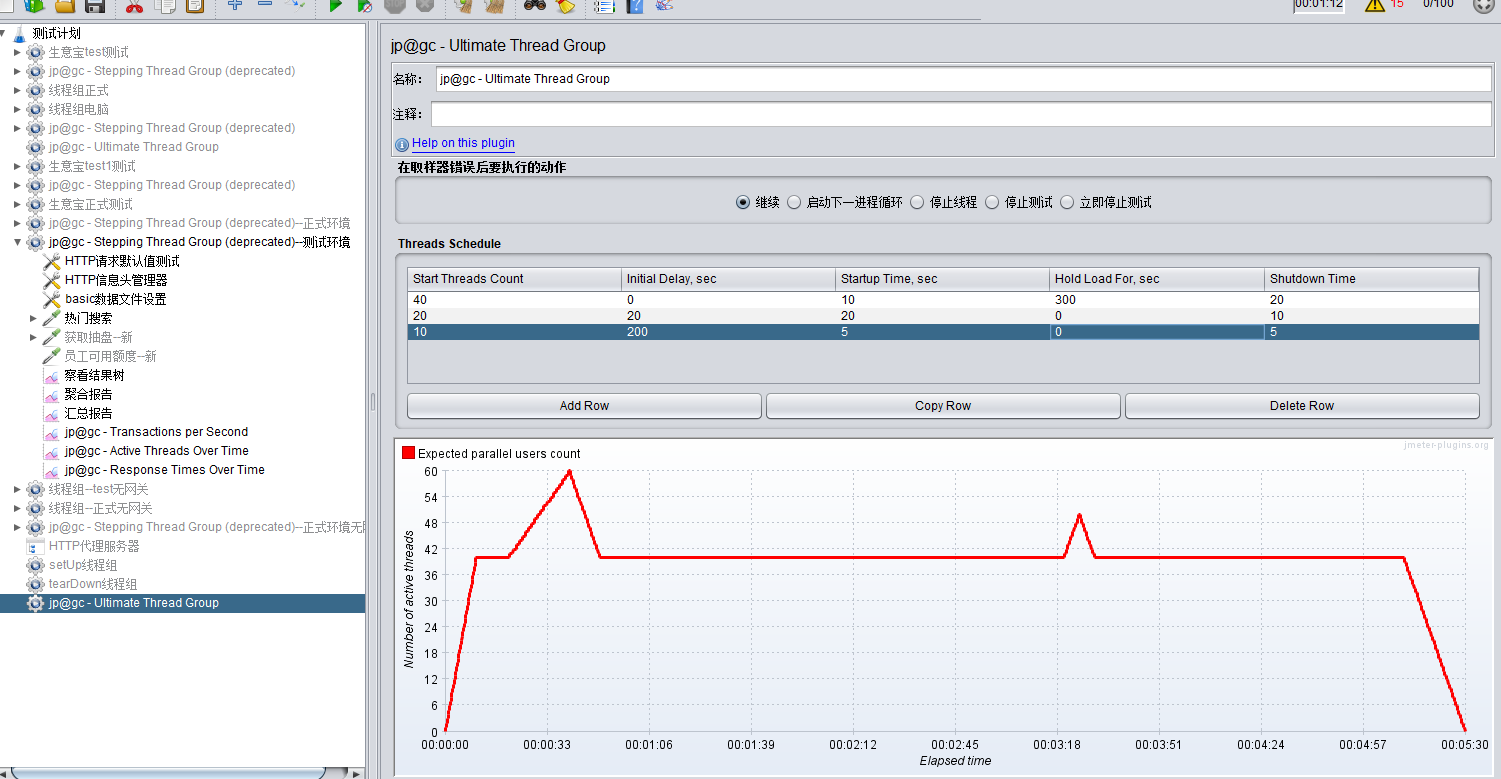Expand the 线程组--test无网关 node
This screenshot has height=779, width=1501.
coord(17,489)
